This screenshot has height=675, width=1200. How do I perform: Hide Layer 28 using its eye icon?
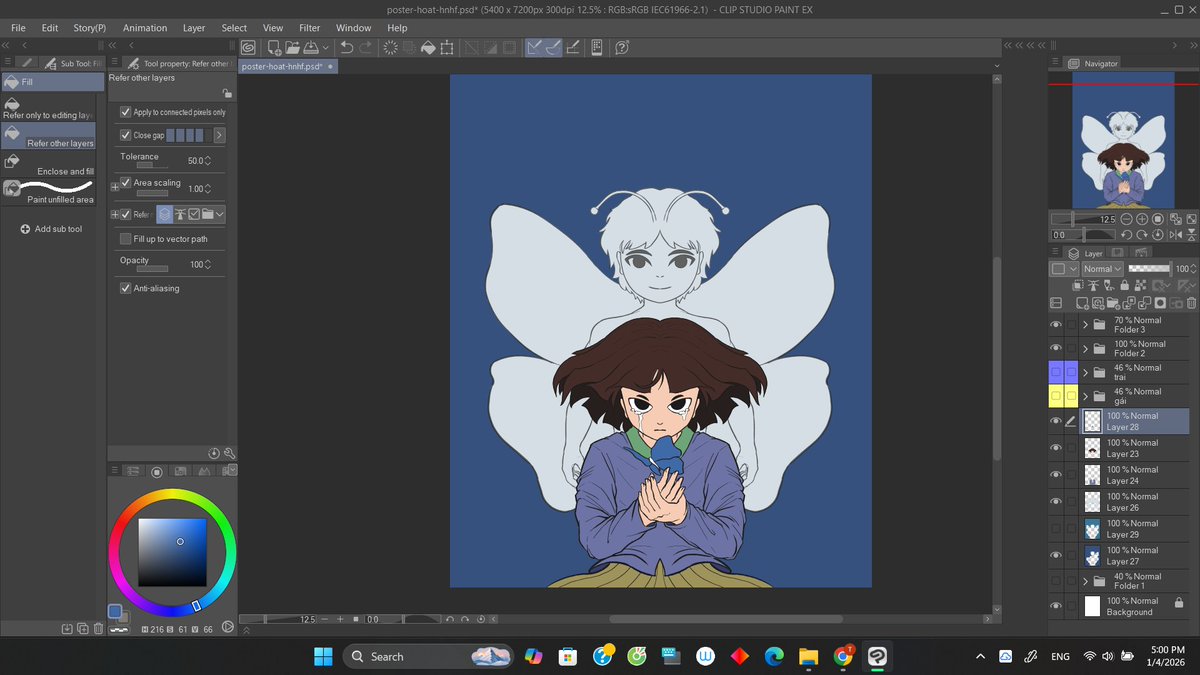pyautogui.click(x=1056, y=421)
